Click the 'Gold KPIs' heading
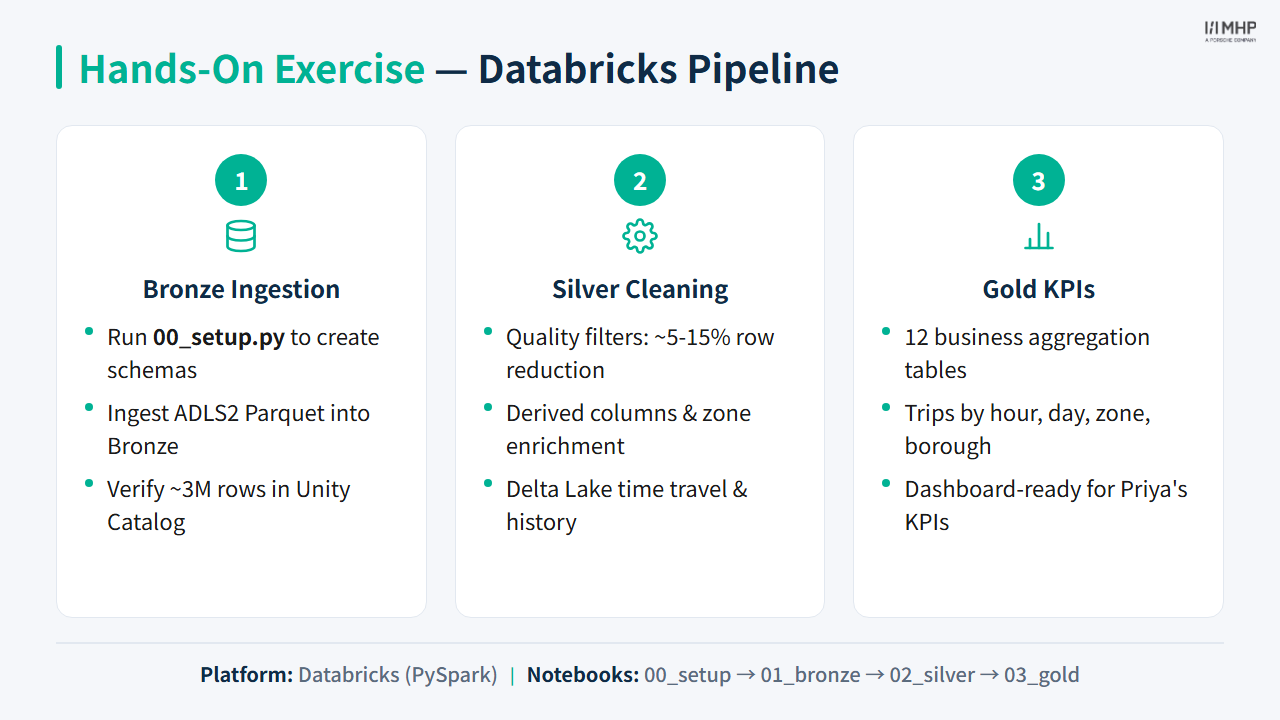This screenshot has height=720, width=1280. [x=1039, y=290]
